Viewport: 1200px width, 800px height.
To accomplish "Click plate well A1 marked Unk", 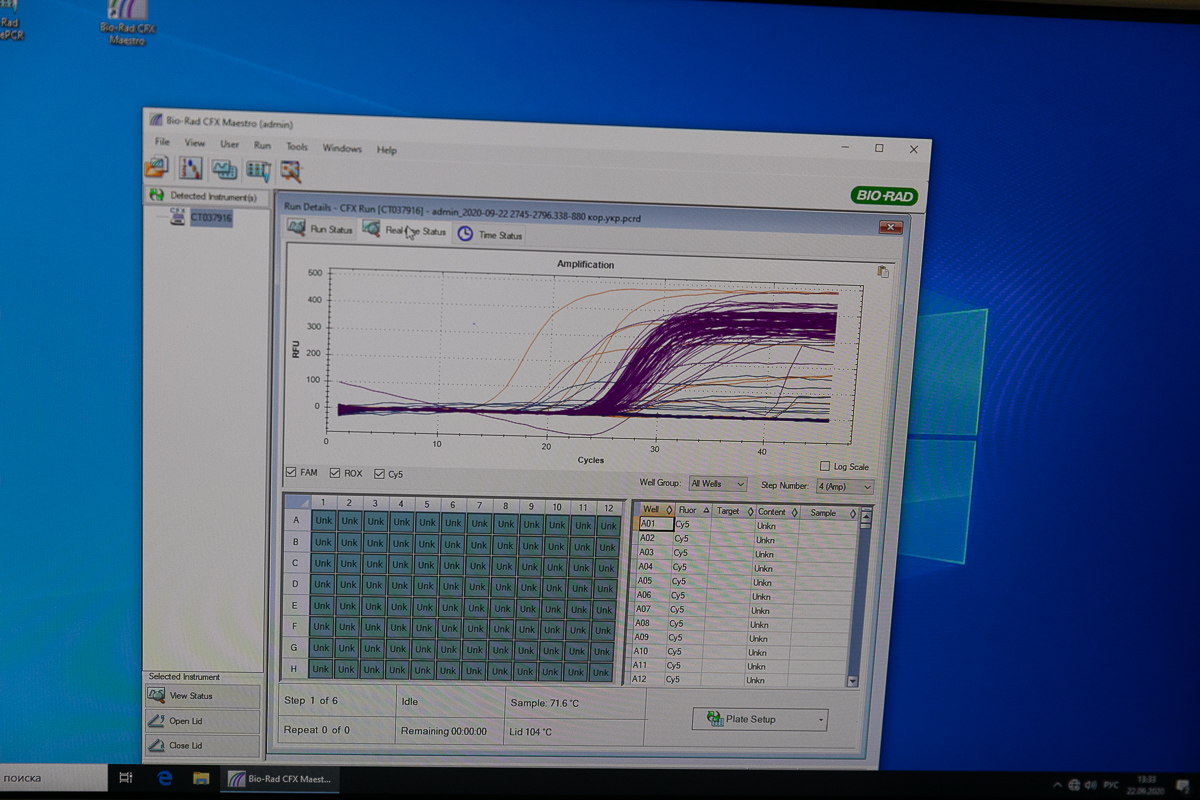I will click(x=323, y=520).
